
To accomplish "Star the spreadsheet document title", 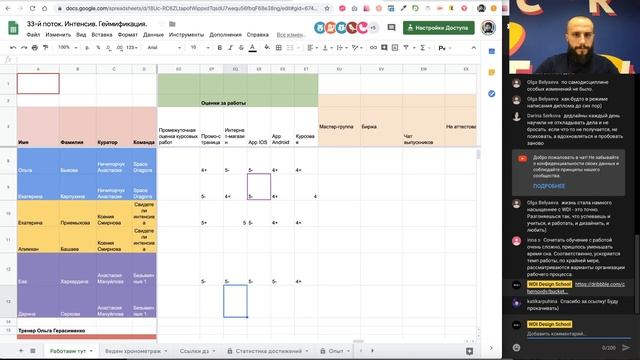I will (162, 24).
